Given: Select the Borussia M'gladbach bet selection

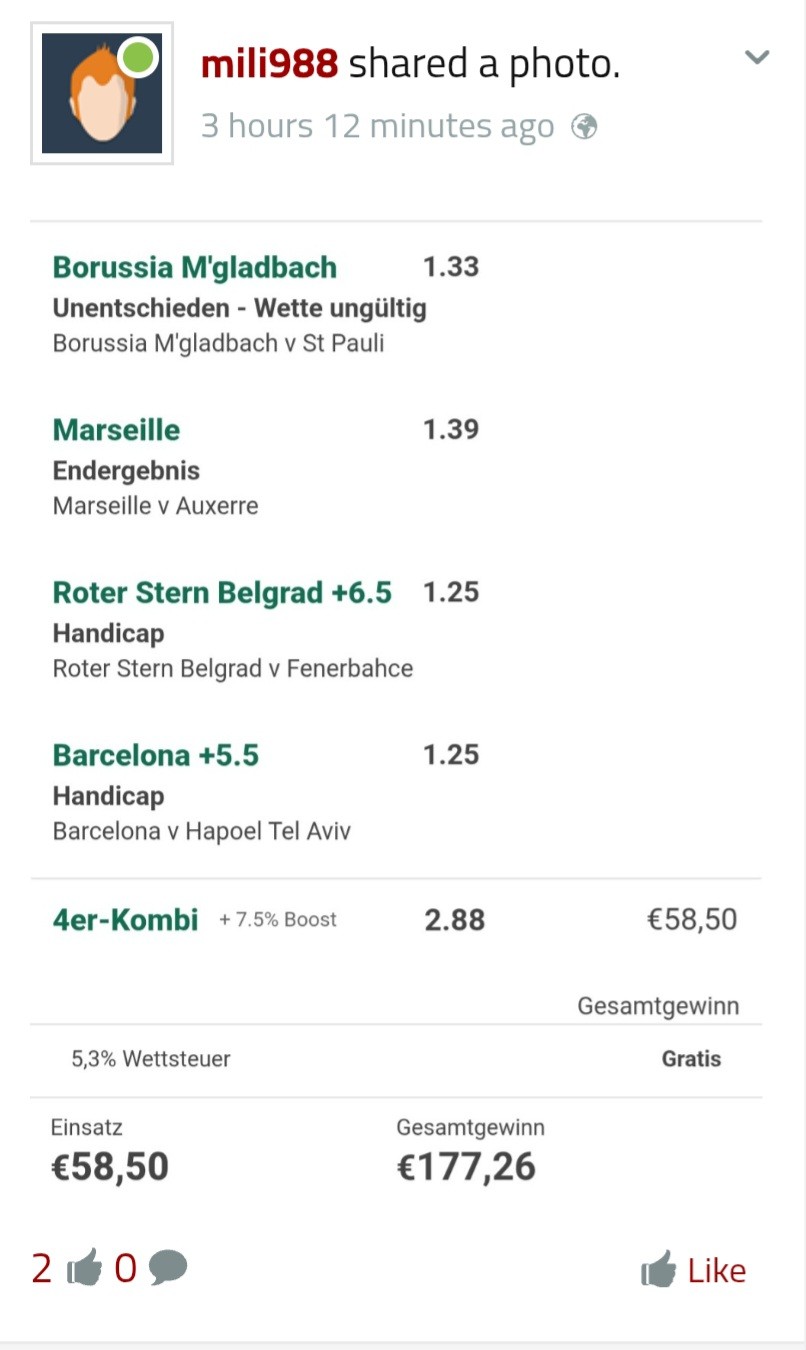Looking at the screenshot, I should [x=195, y=268].
